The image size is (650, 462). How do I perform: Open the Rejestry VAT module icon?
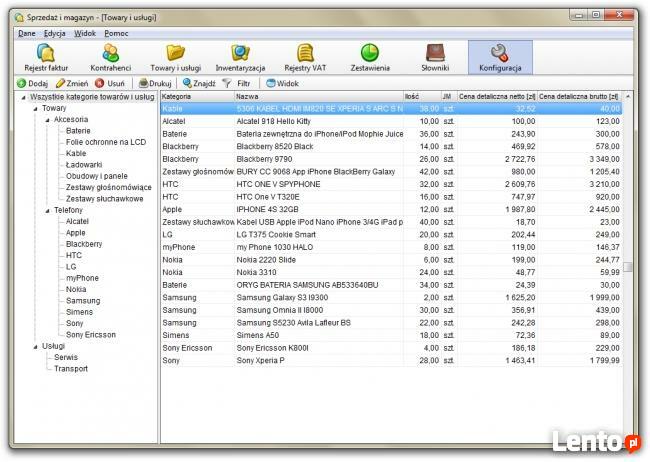[x=305, y=57]
